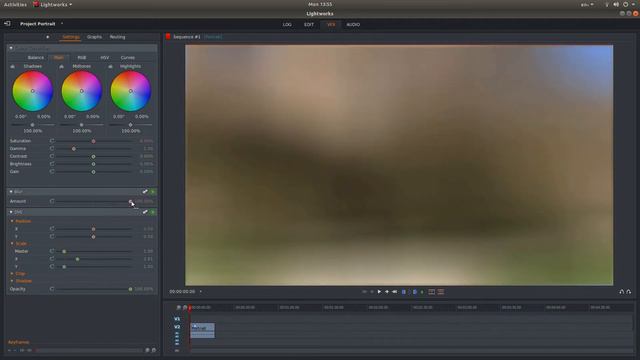
Task: Reset the Highlights wheel with its home icon
Action: [110, 66]
